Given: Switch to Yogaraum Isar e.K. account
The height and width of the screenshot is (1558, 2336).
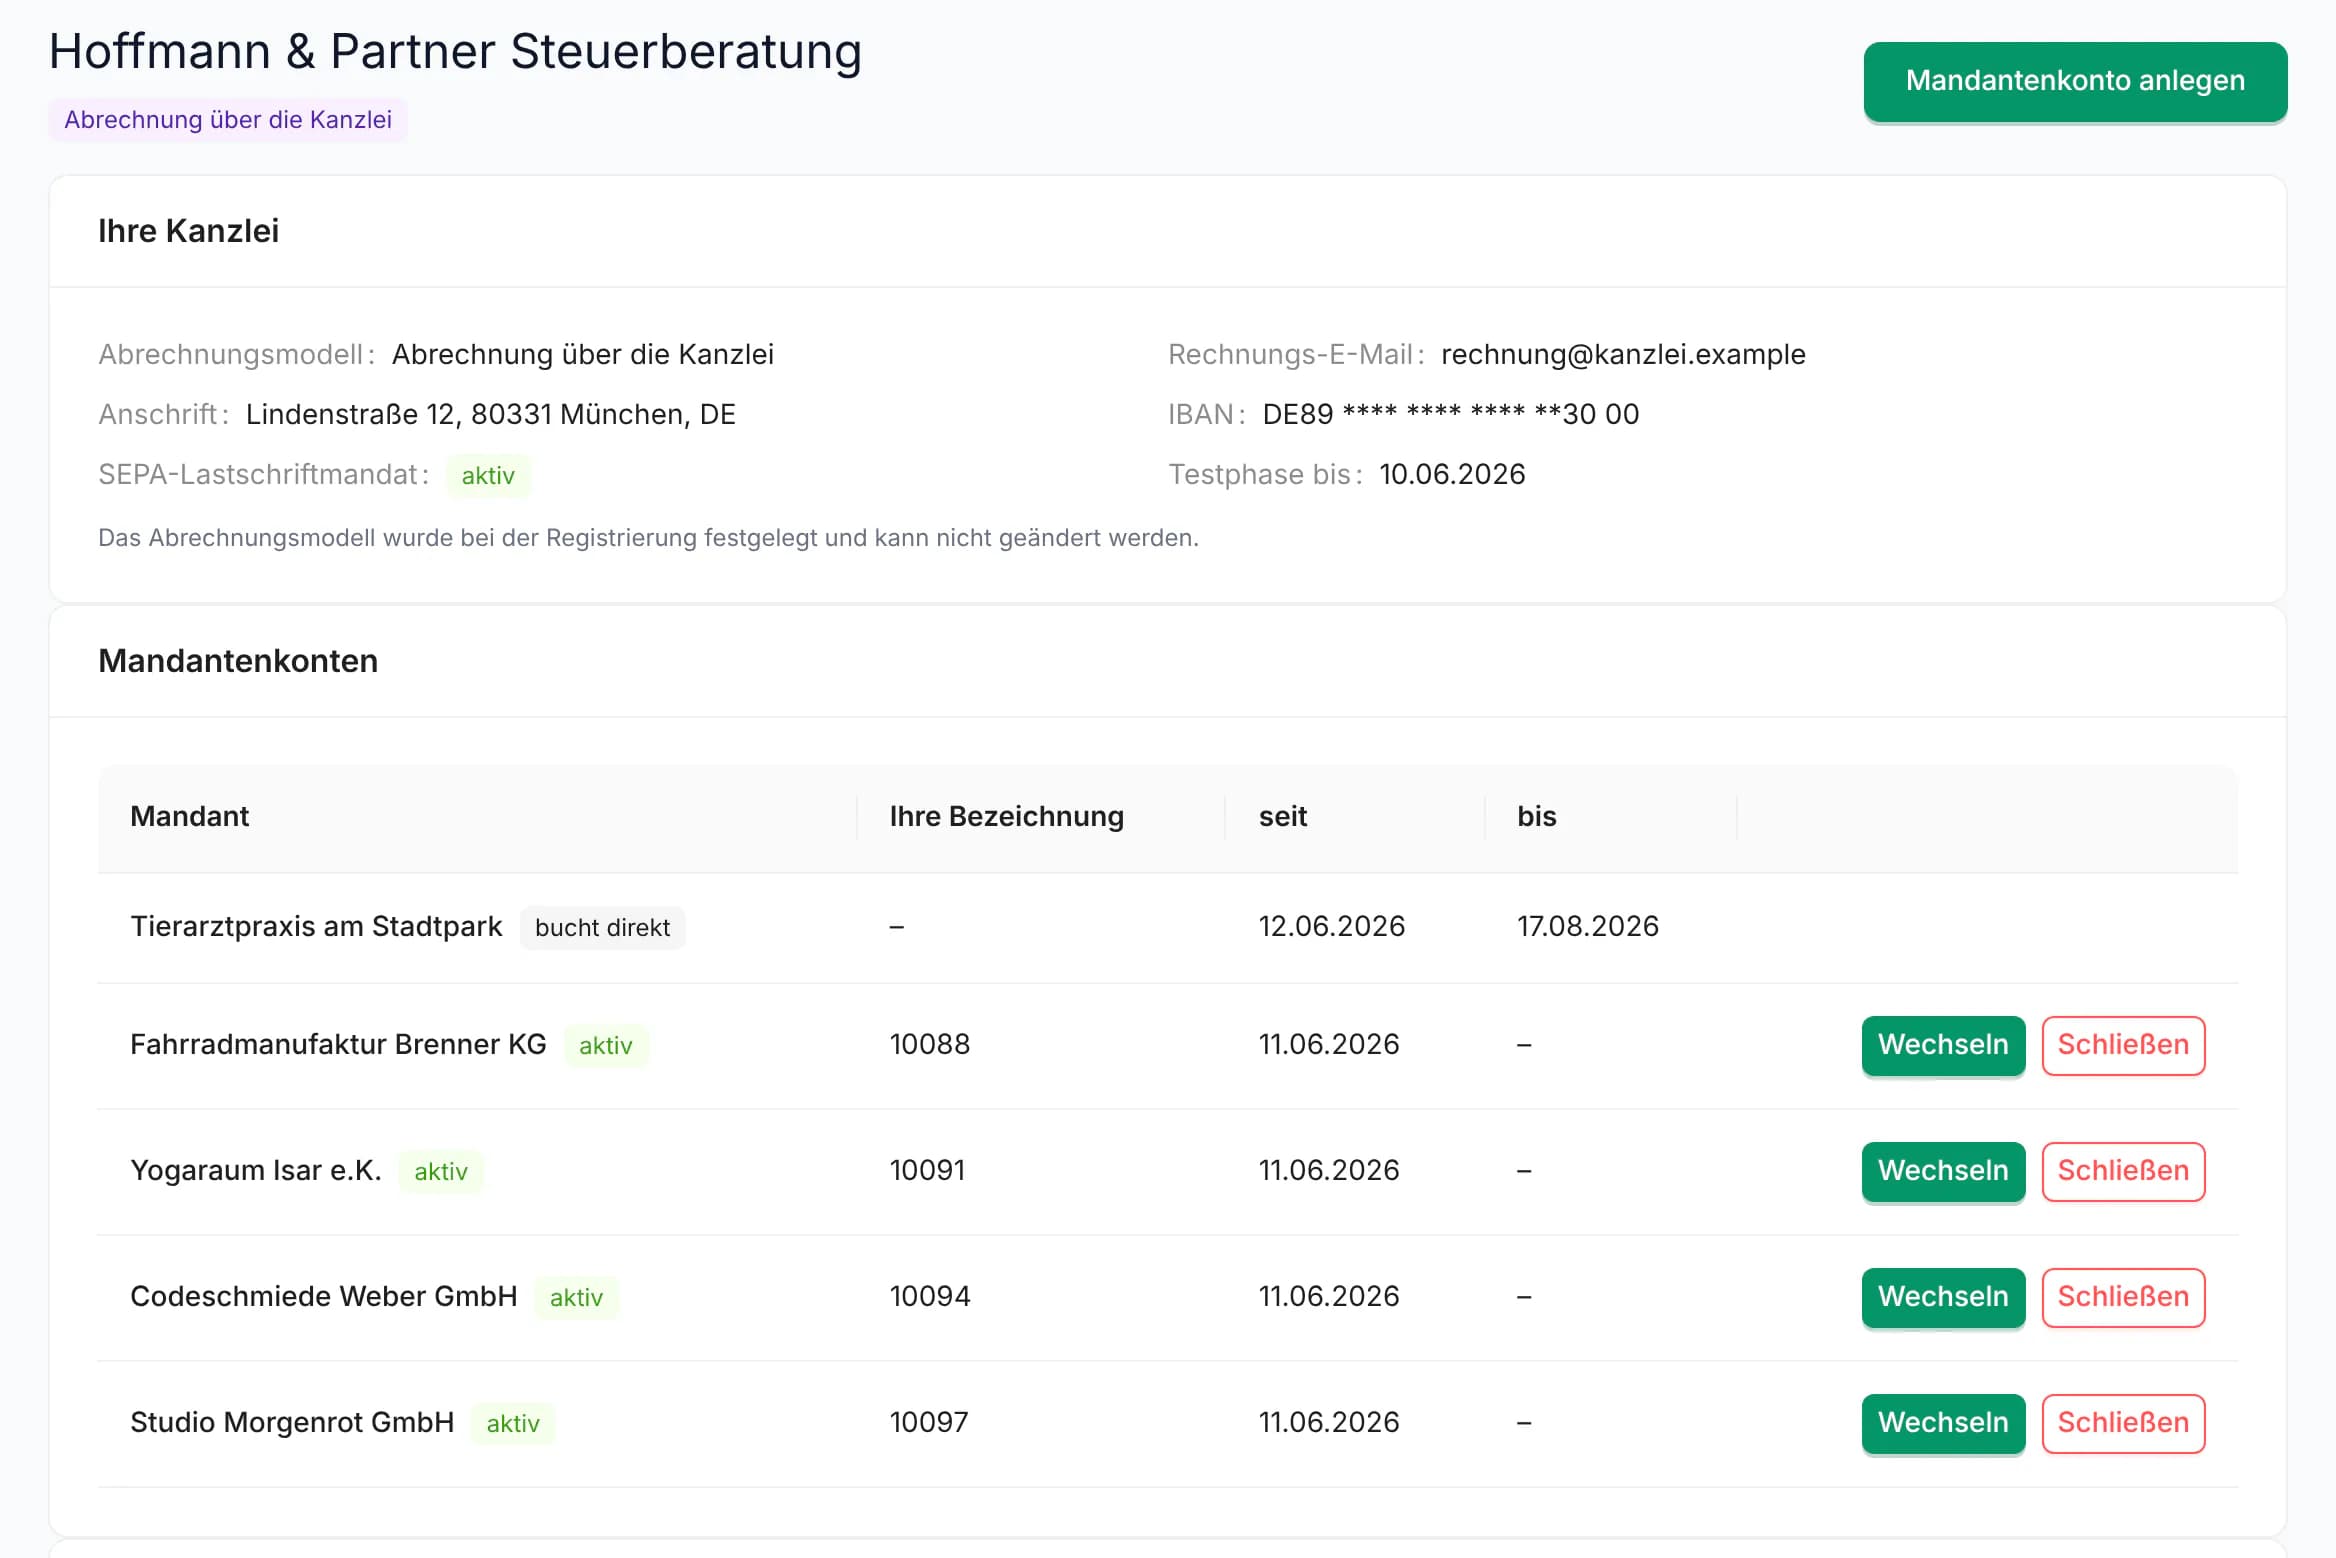Looking at the screenshot, I should pos(1943,1171).
